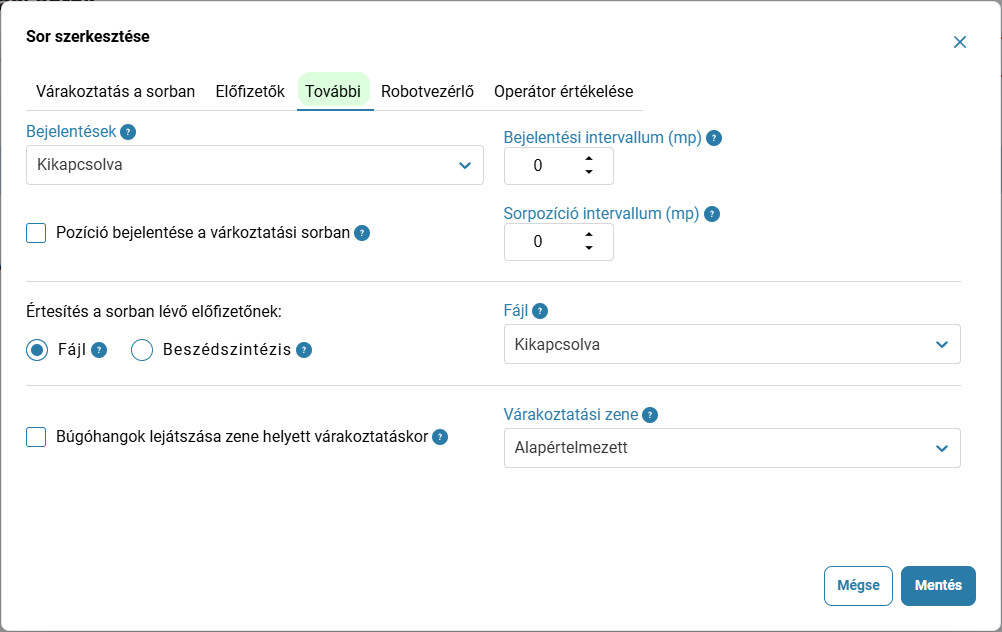
Task: Open the Bejelentések dropdown
Action: [x=255, y=166]
